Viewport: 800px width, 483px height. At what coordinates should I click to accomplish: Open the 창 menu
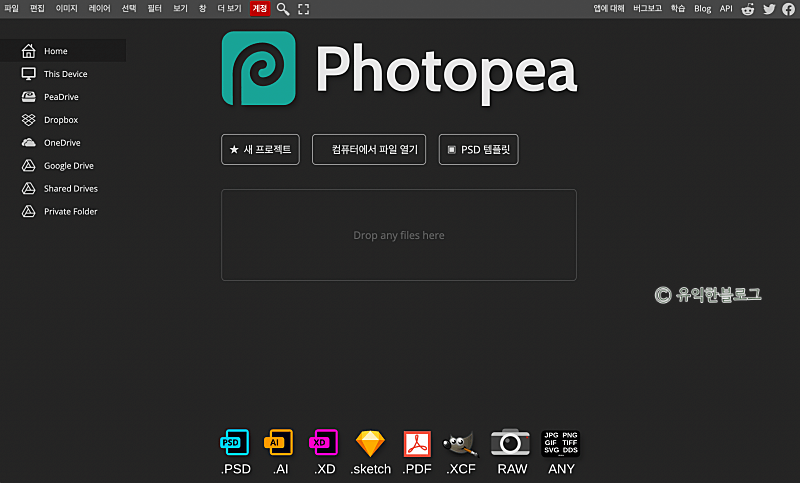(203, 9)
